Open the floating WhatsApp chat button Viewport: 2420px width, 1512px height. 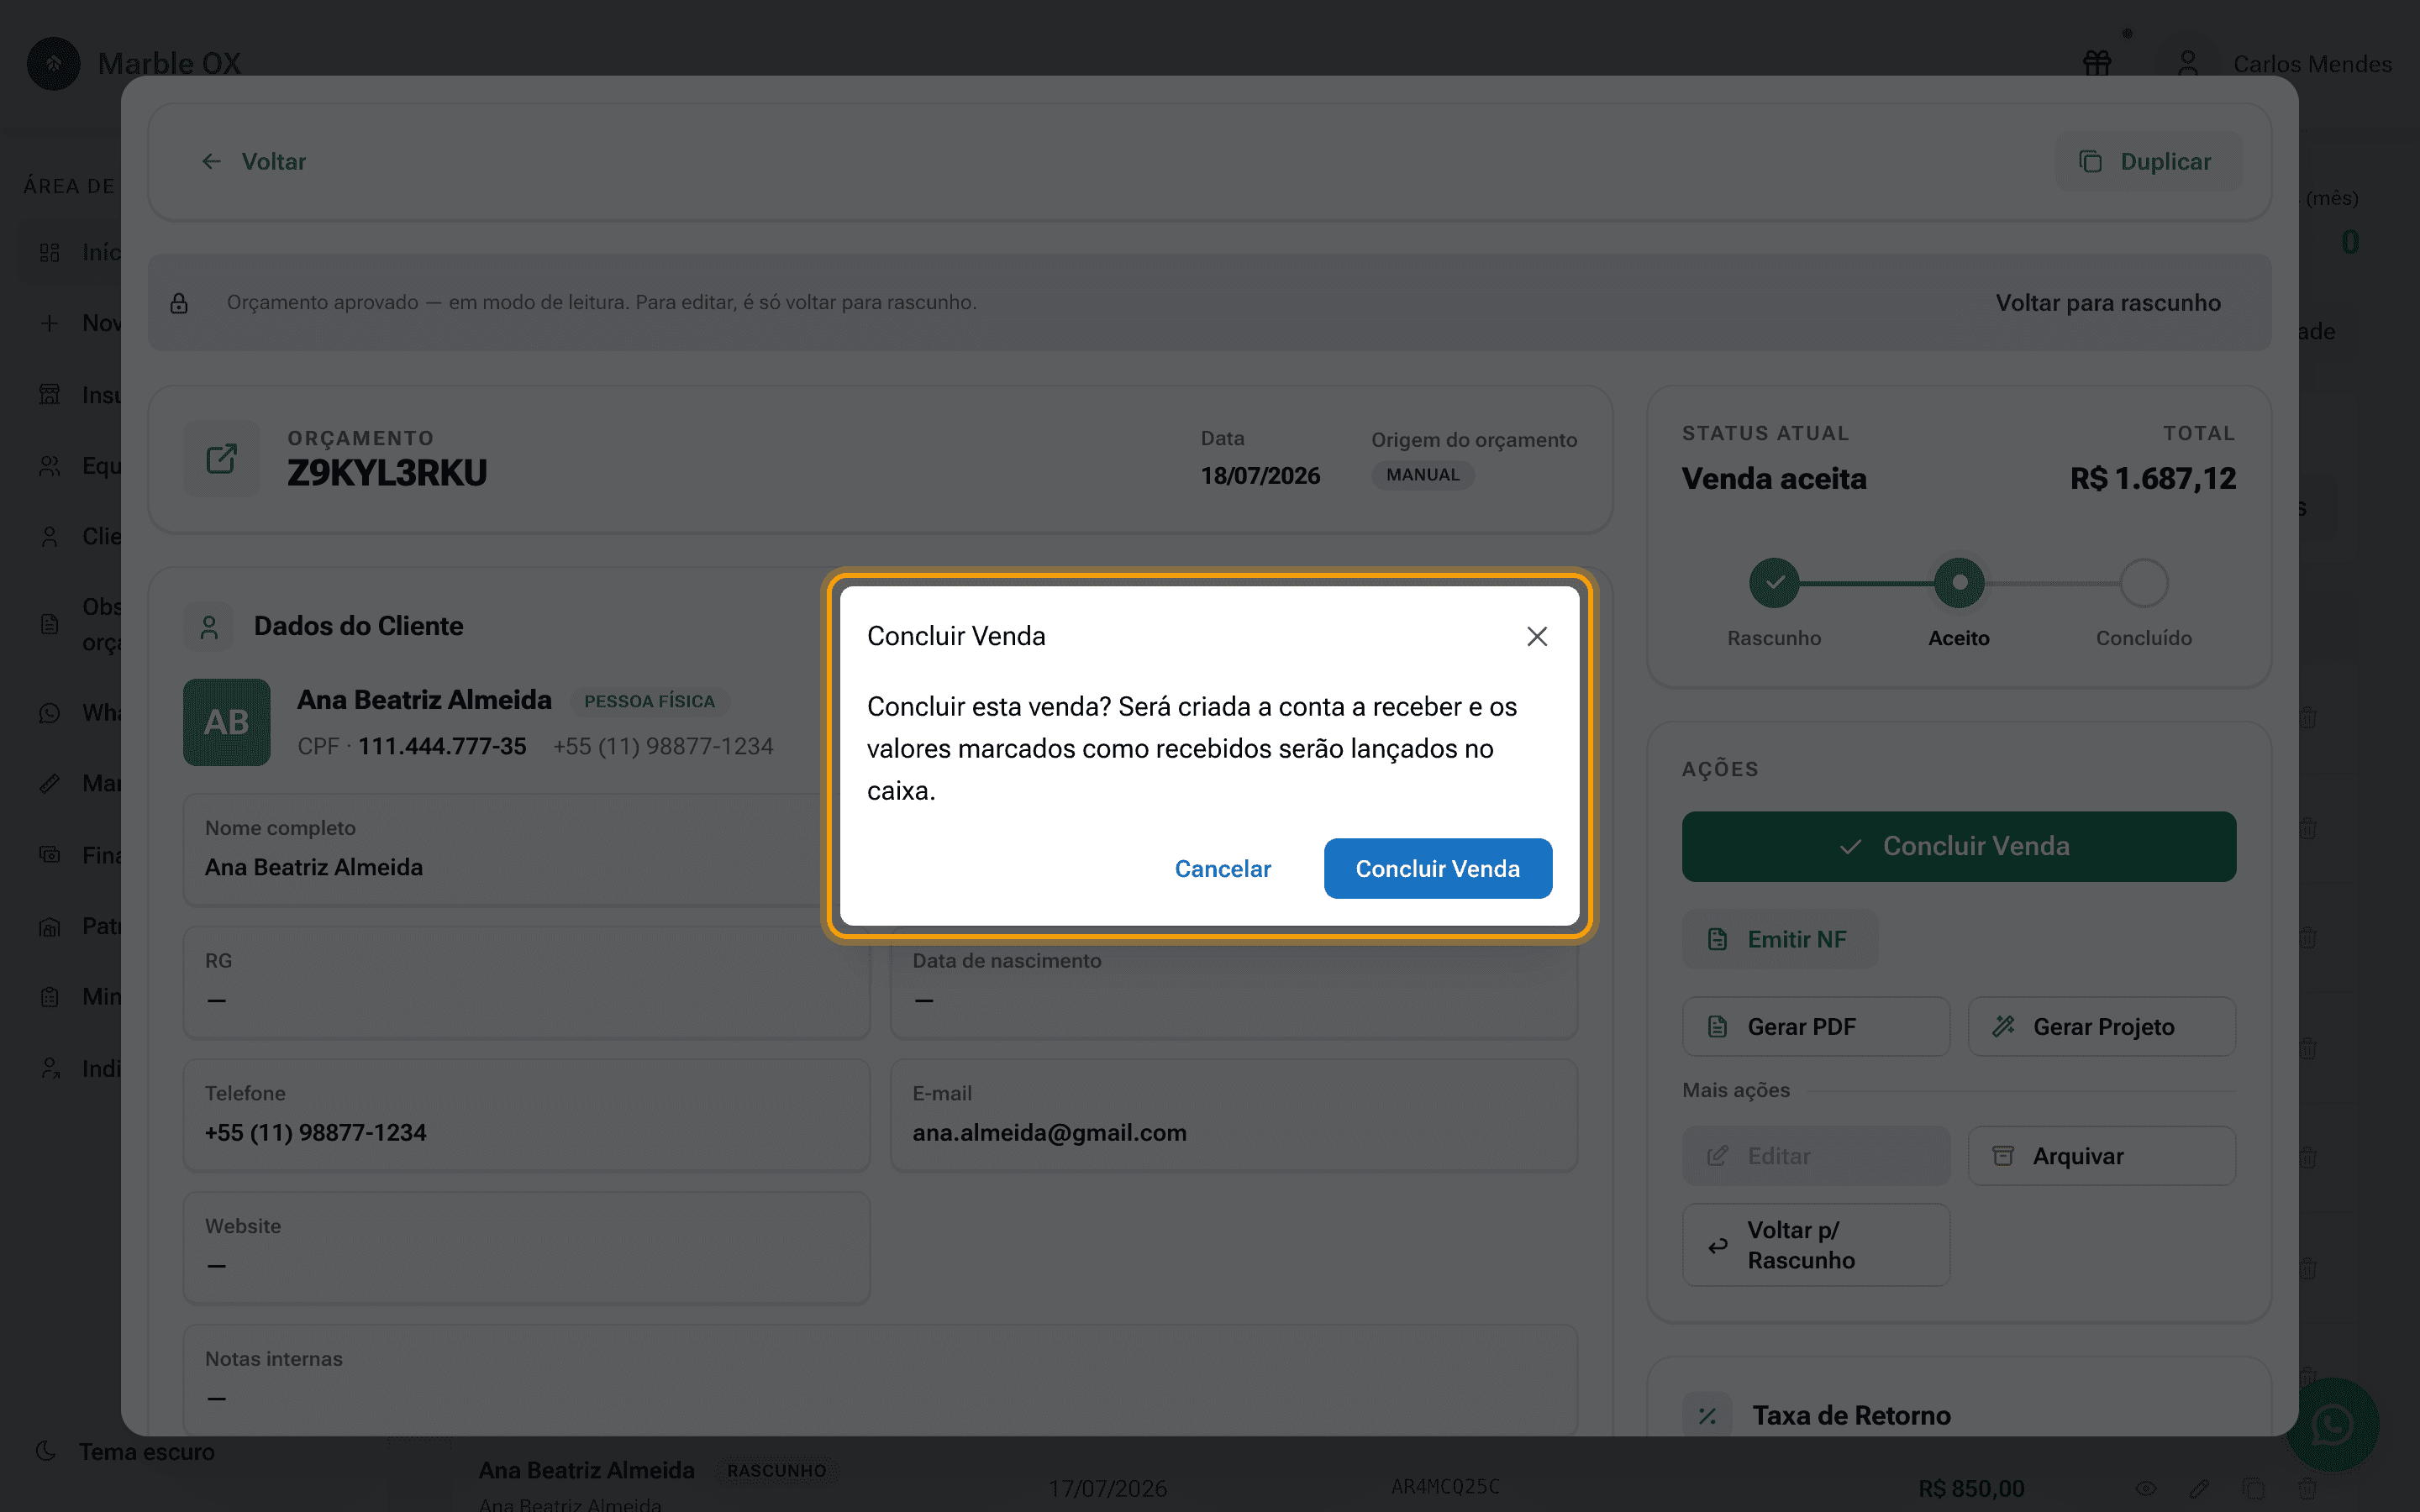tap(2331, 1424)
